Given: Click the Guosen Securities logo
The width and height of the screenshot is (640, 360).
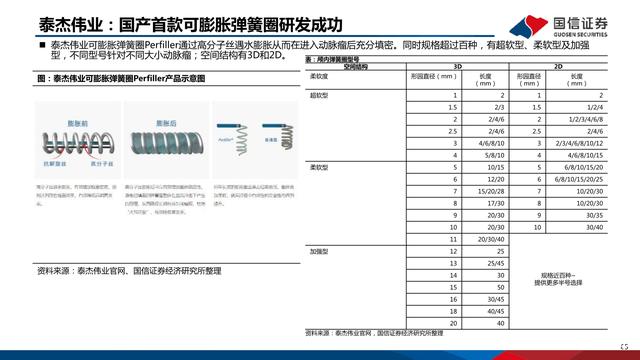Looking at the screenshot, I should 558,27.
